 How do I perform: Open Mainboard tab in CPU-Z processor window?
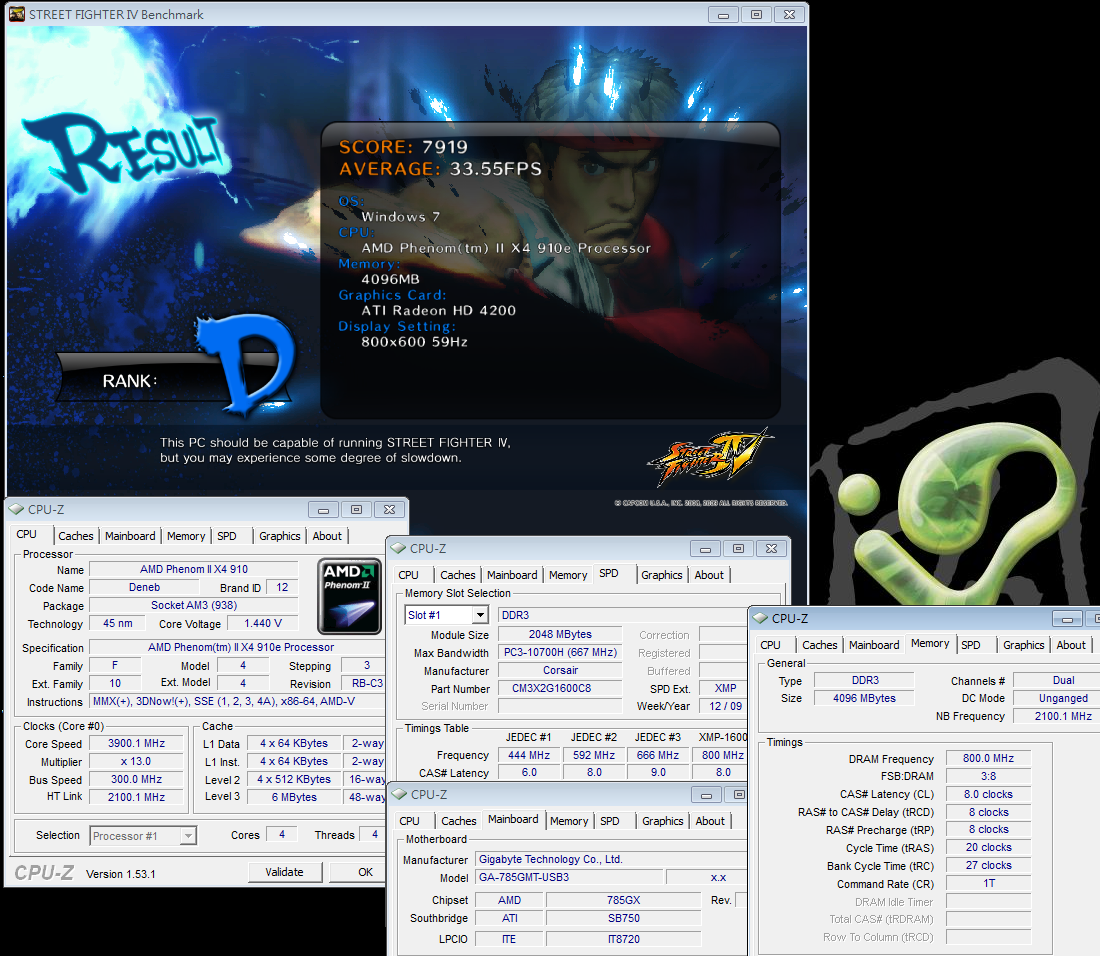pyautogui.click(x=130, y=536)
